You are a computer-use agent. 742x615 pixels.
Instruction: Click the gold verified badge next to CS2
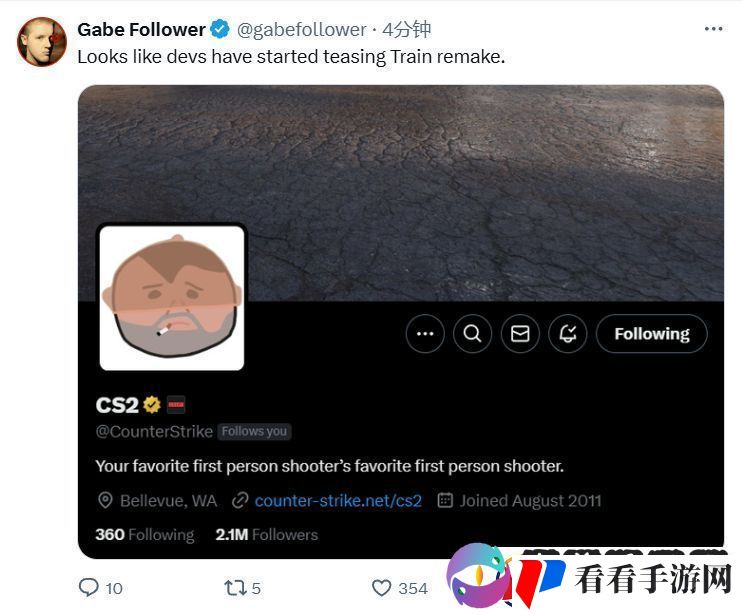tap(152, 404)
